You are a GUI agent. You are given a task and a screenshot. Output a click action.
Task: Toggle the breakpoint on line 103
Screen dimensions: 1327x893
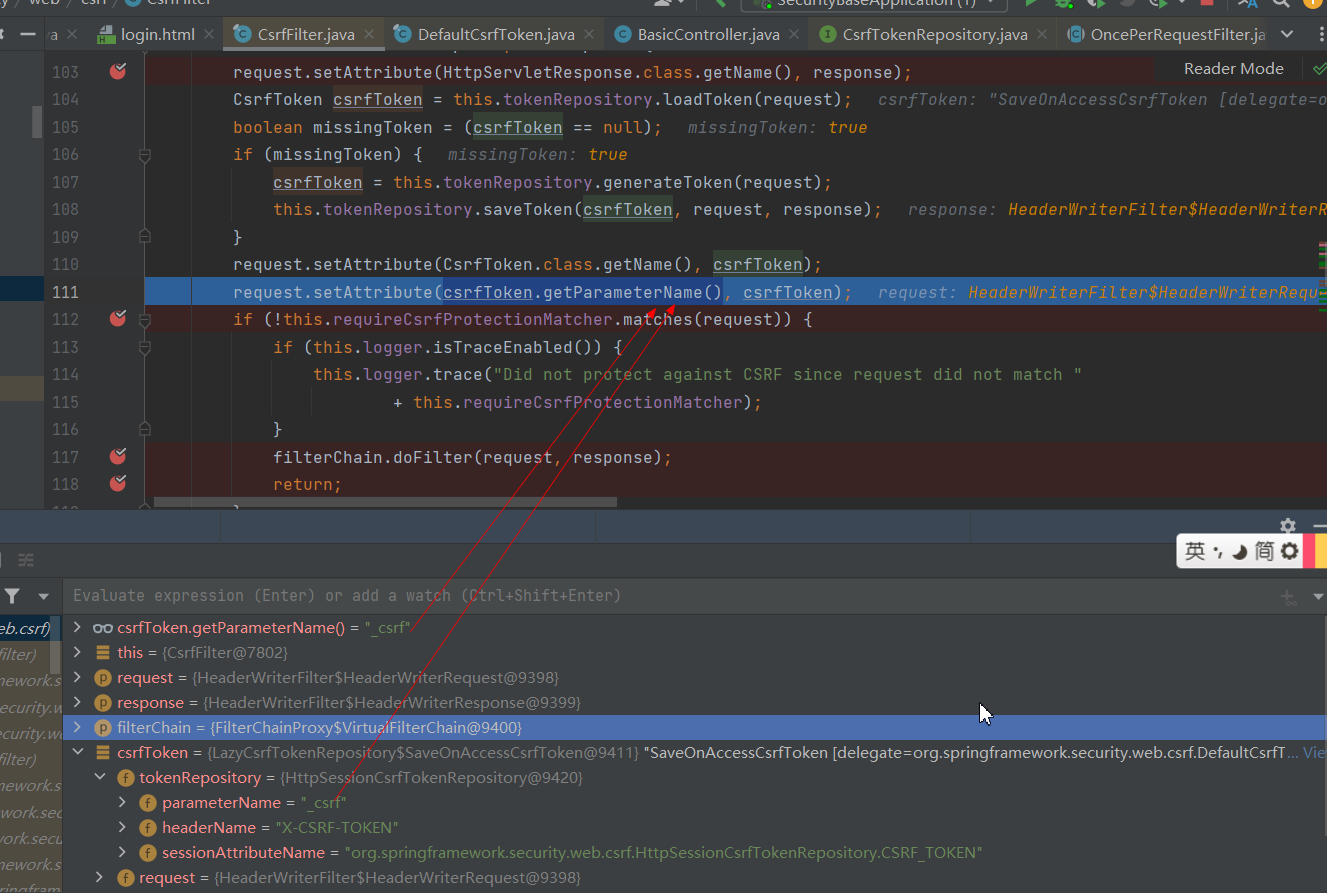point(117,71)
